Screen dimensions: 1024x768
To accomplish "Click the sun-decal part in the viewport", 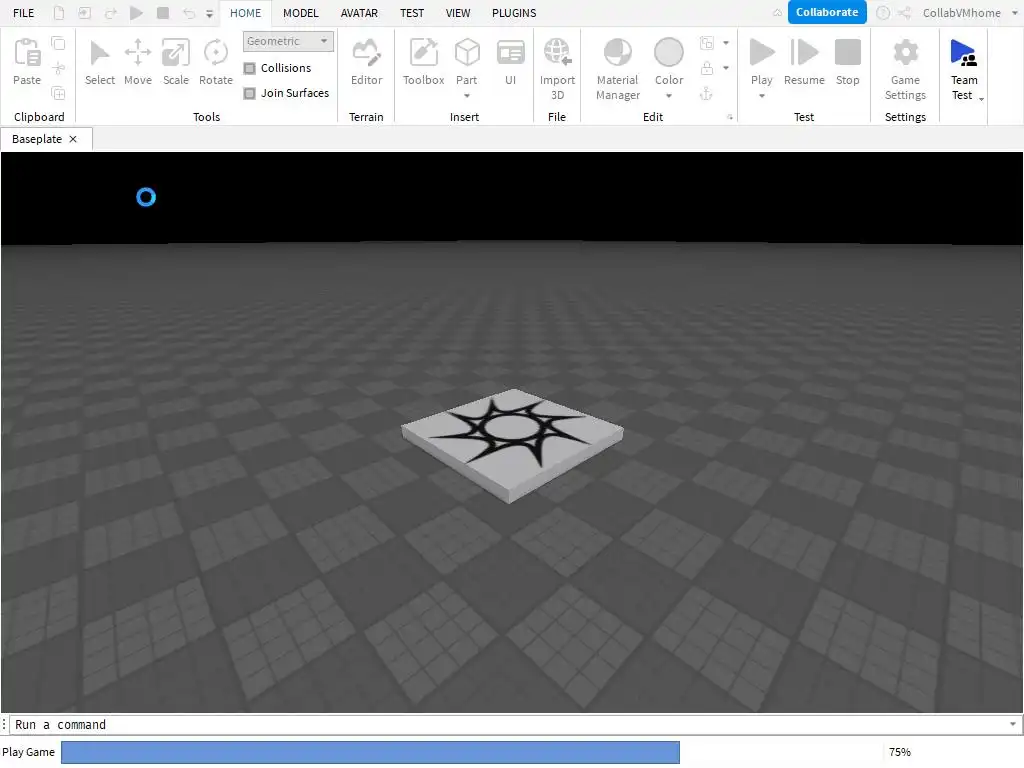I will (512, 444).
